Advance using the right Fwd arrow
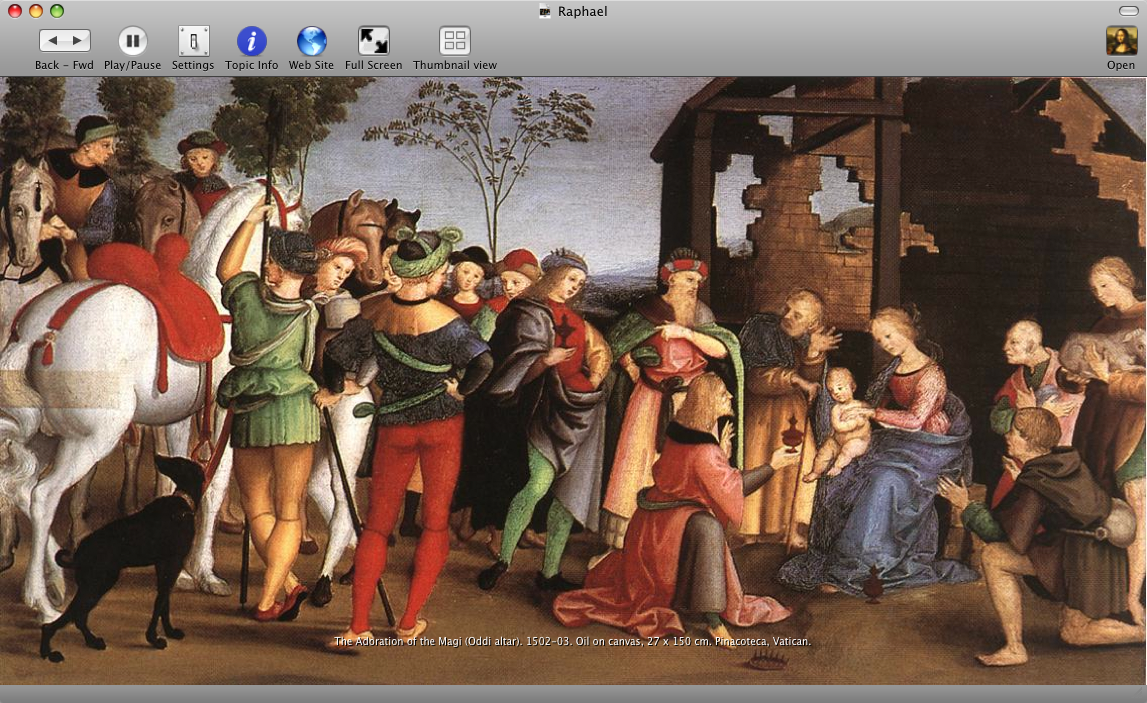This screenshot has height=703, width=1147. [78, 41]
